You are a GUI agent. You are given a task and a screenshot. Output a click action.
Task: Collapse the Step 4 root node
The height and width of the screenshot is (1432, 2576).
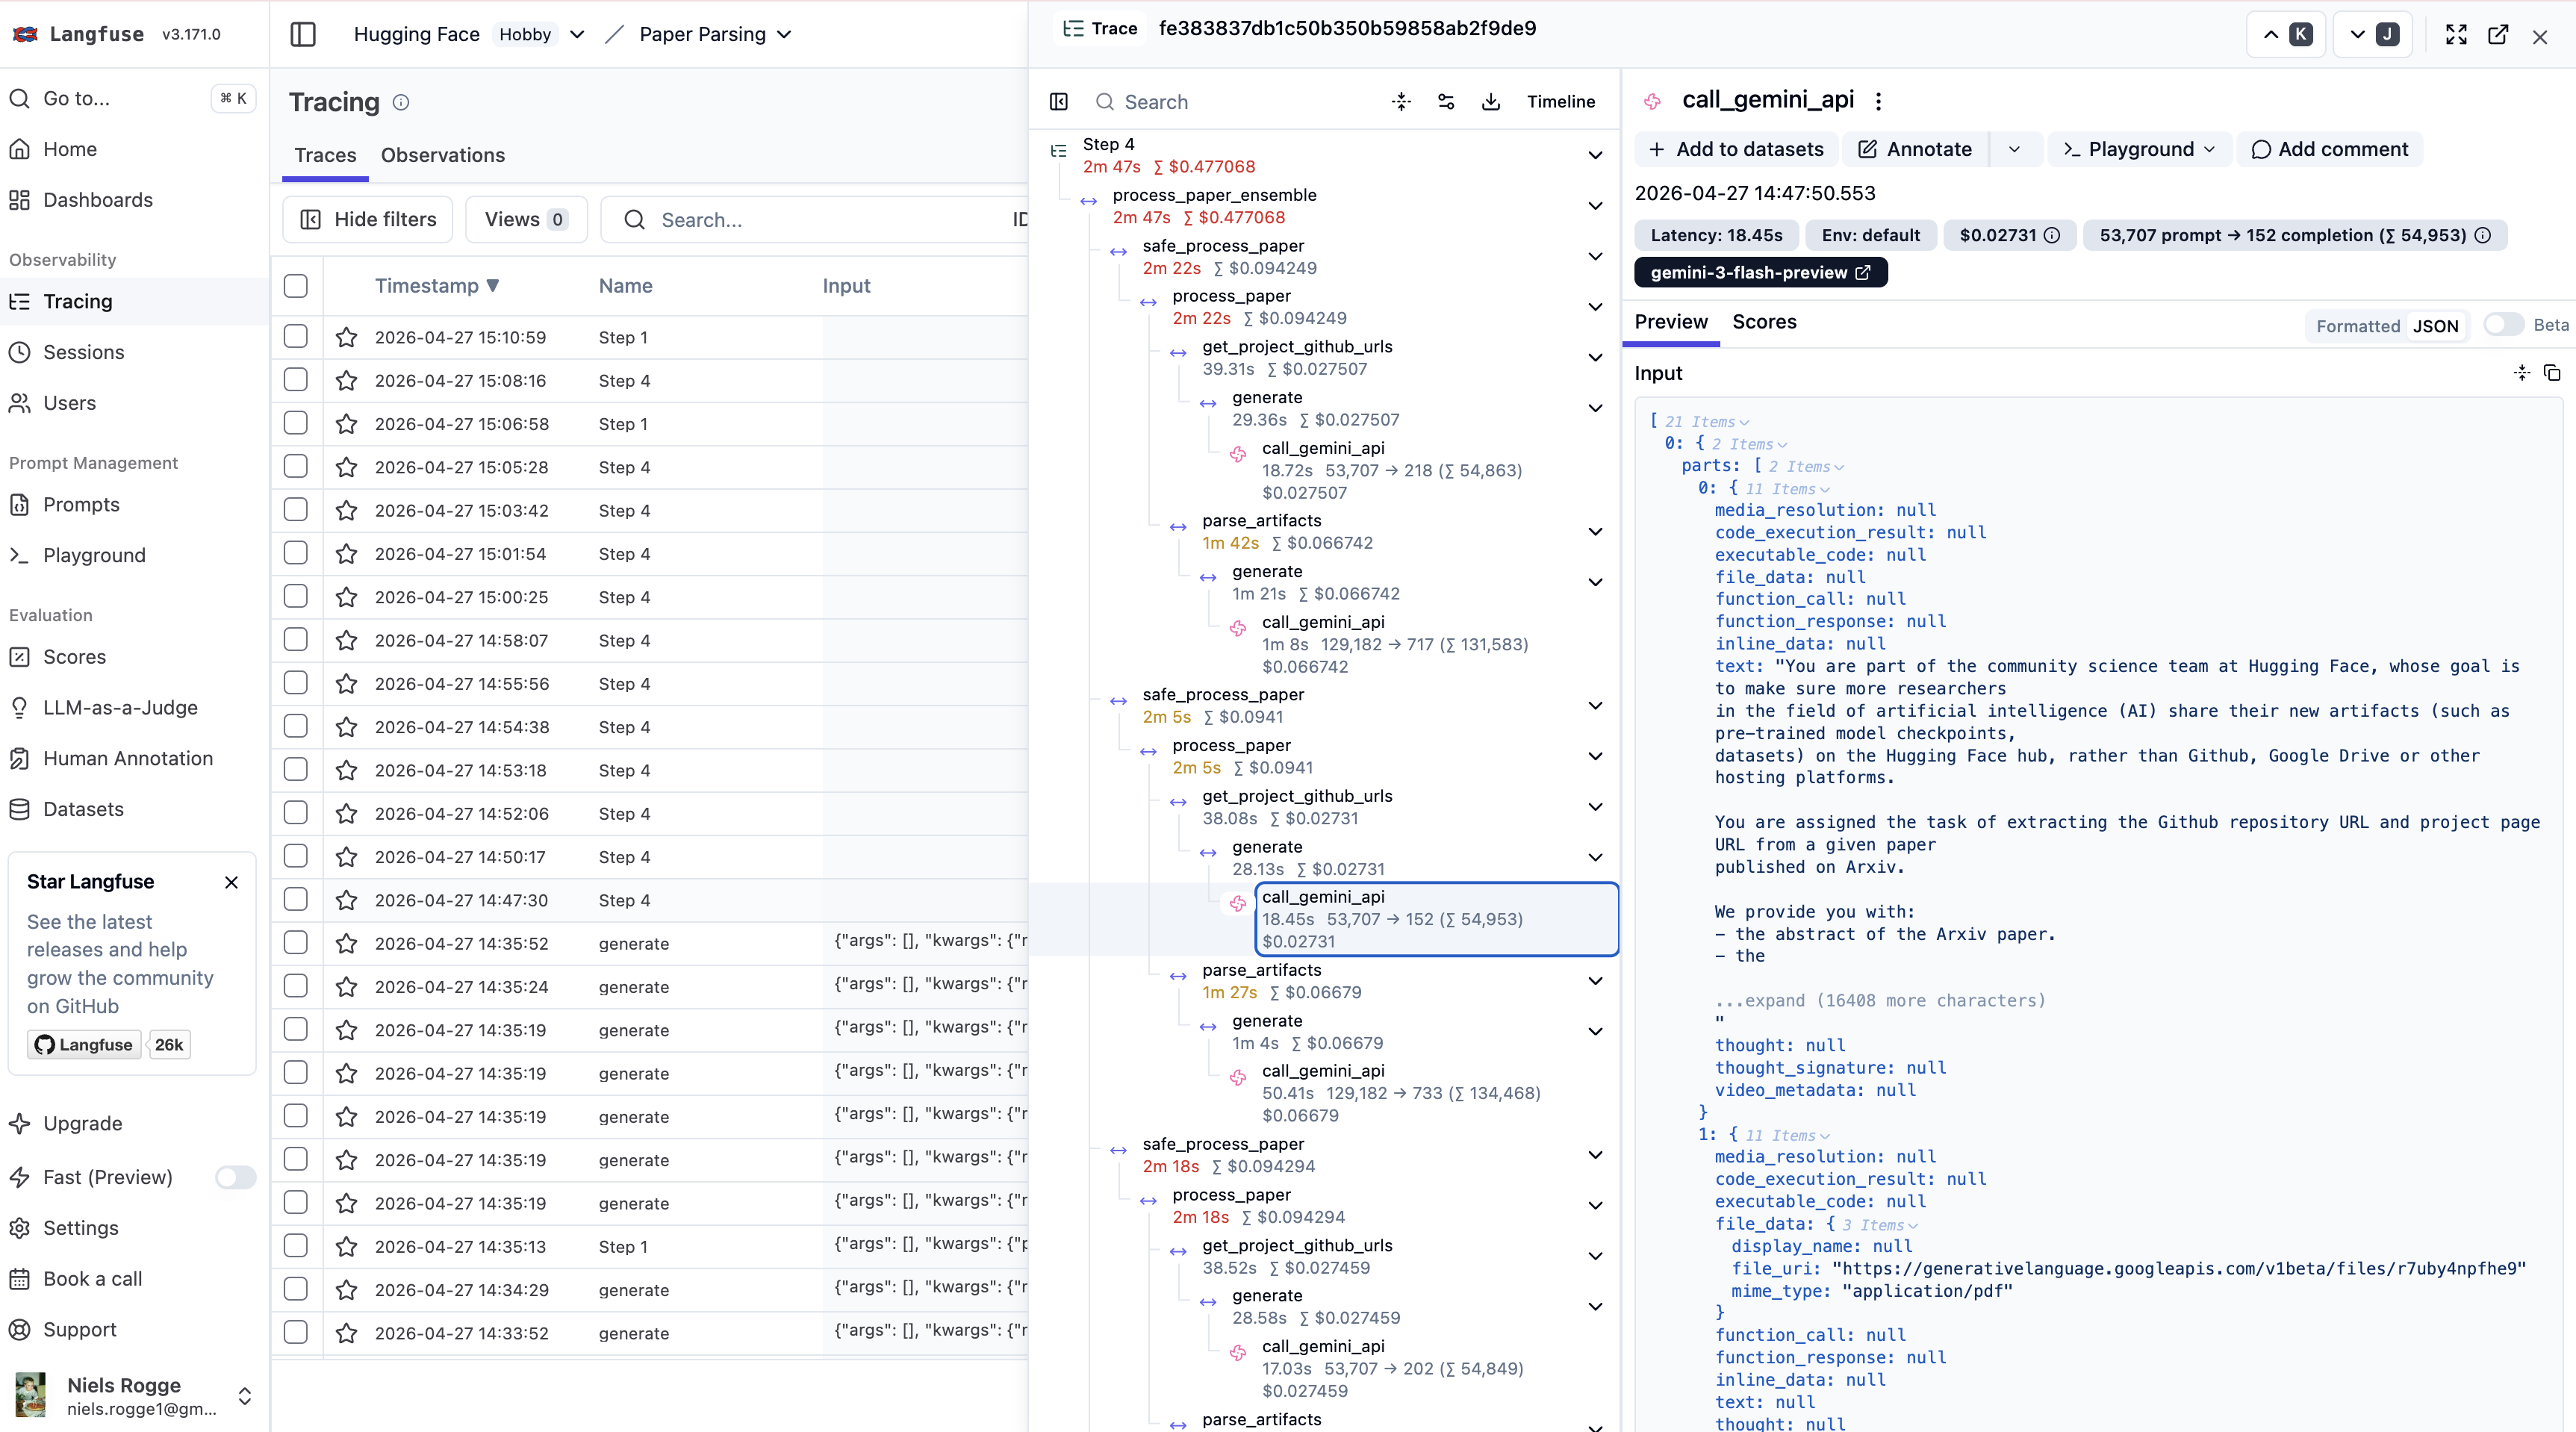click(x=1595, y=155)
